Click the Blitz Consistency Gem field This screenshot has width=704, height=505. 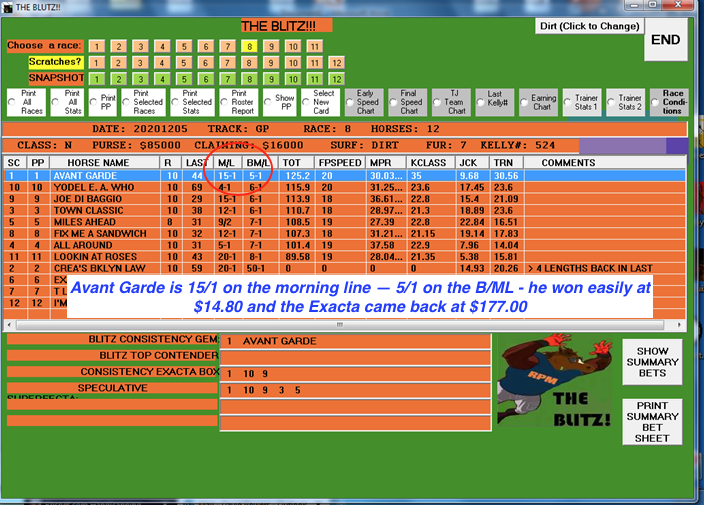(x=356, y=341)
